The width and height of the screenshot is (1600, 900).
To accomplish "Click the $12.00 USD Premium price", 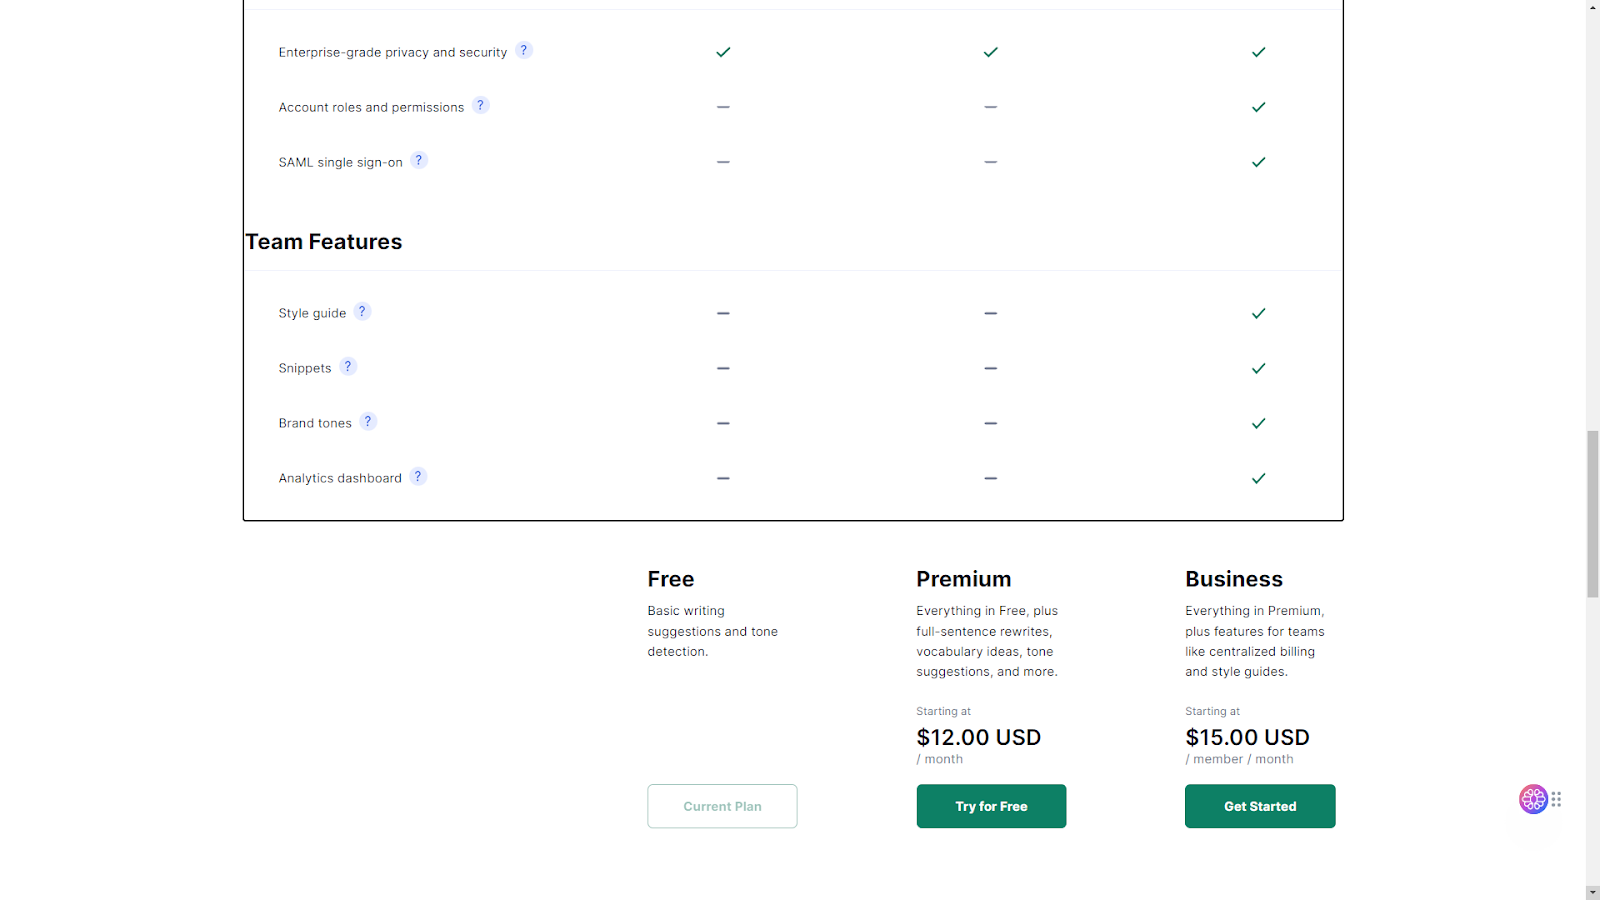I will [978, 738].
